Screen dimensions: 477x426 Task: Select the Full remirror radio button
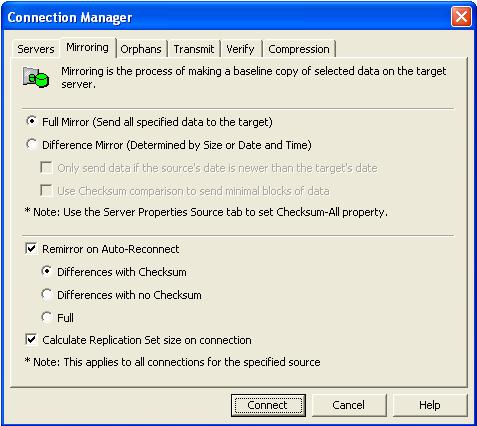(x=47, y=317)
